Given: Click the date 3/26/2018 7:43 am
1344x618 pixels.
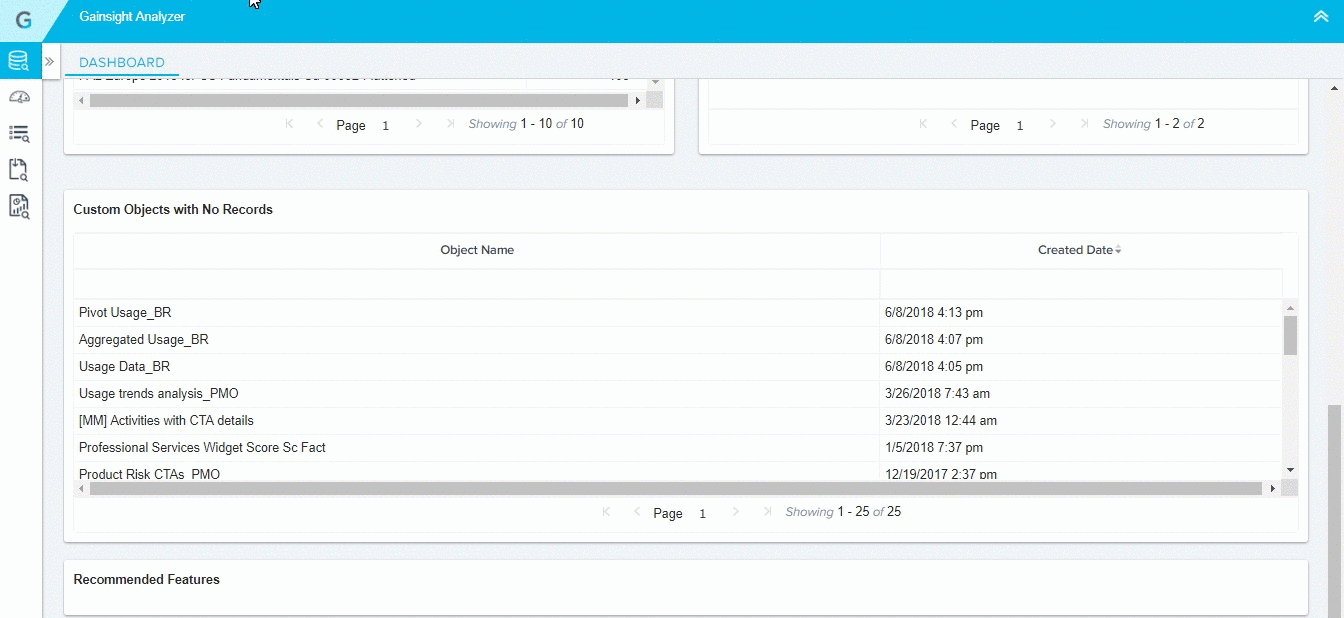Looking at the screenshot, I should [x=937, y=394].
